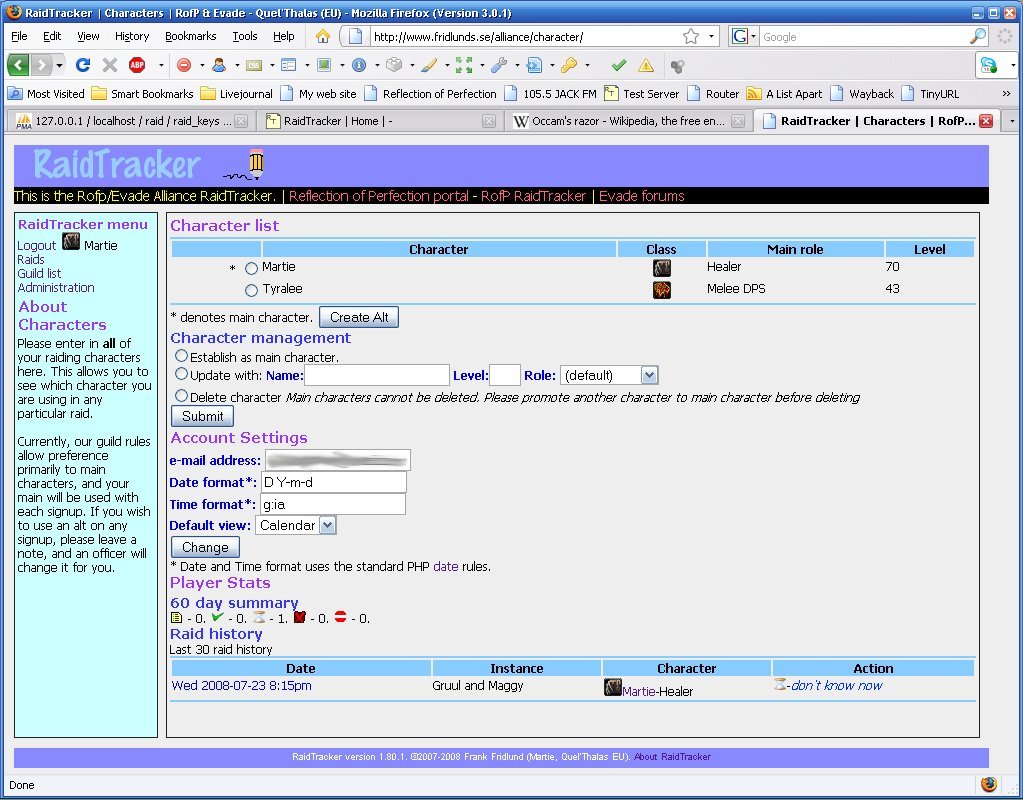Click the home icon beside the address bar
Screen dimensions: 1023x800
tap(323, 36)
